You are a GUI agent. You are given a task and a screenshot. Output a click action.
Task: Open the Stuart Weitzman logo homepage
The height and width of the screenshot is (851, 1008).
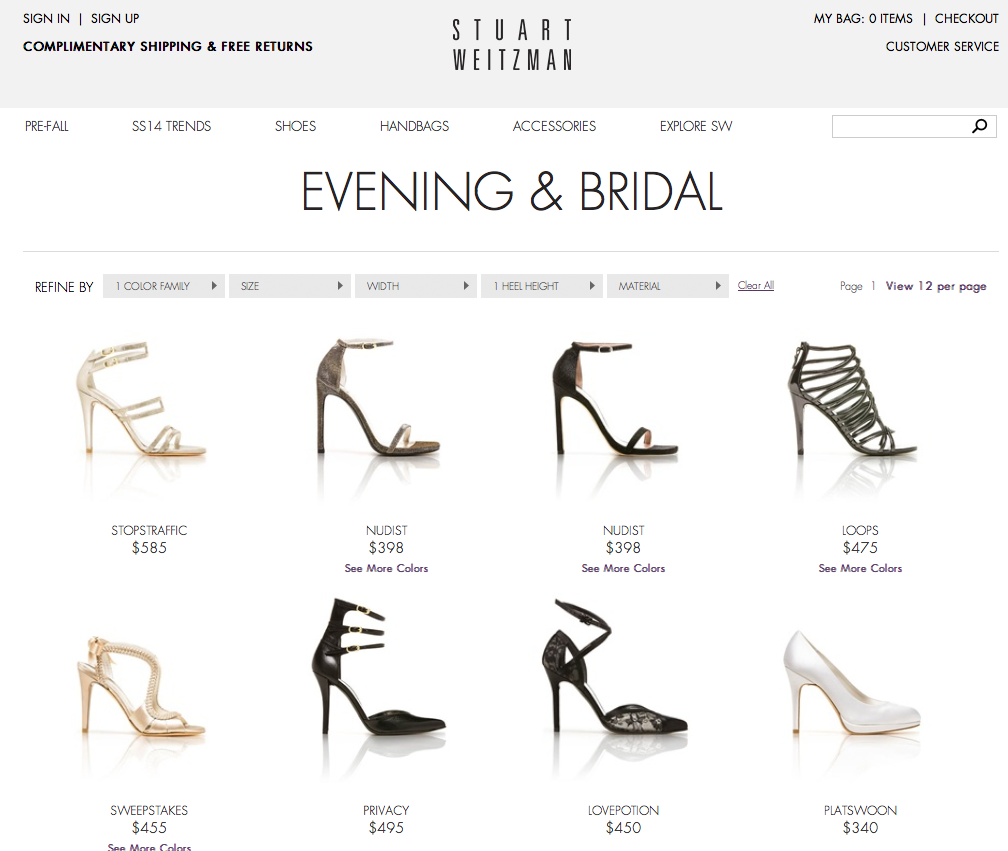pos(512,44)
